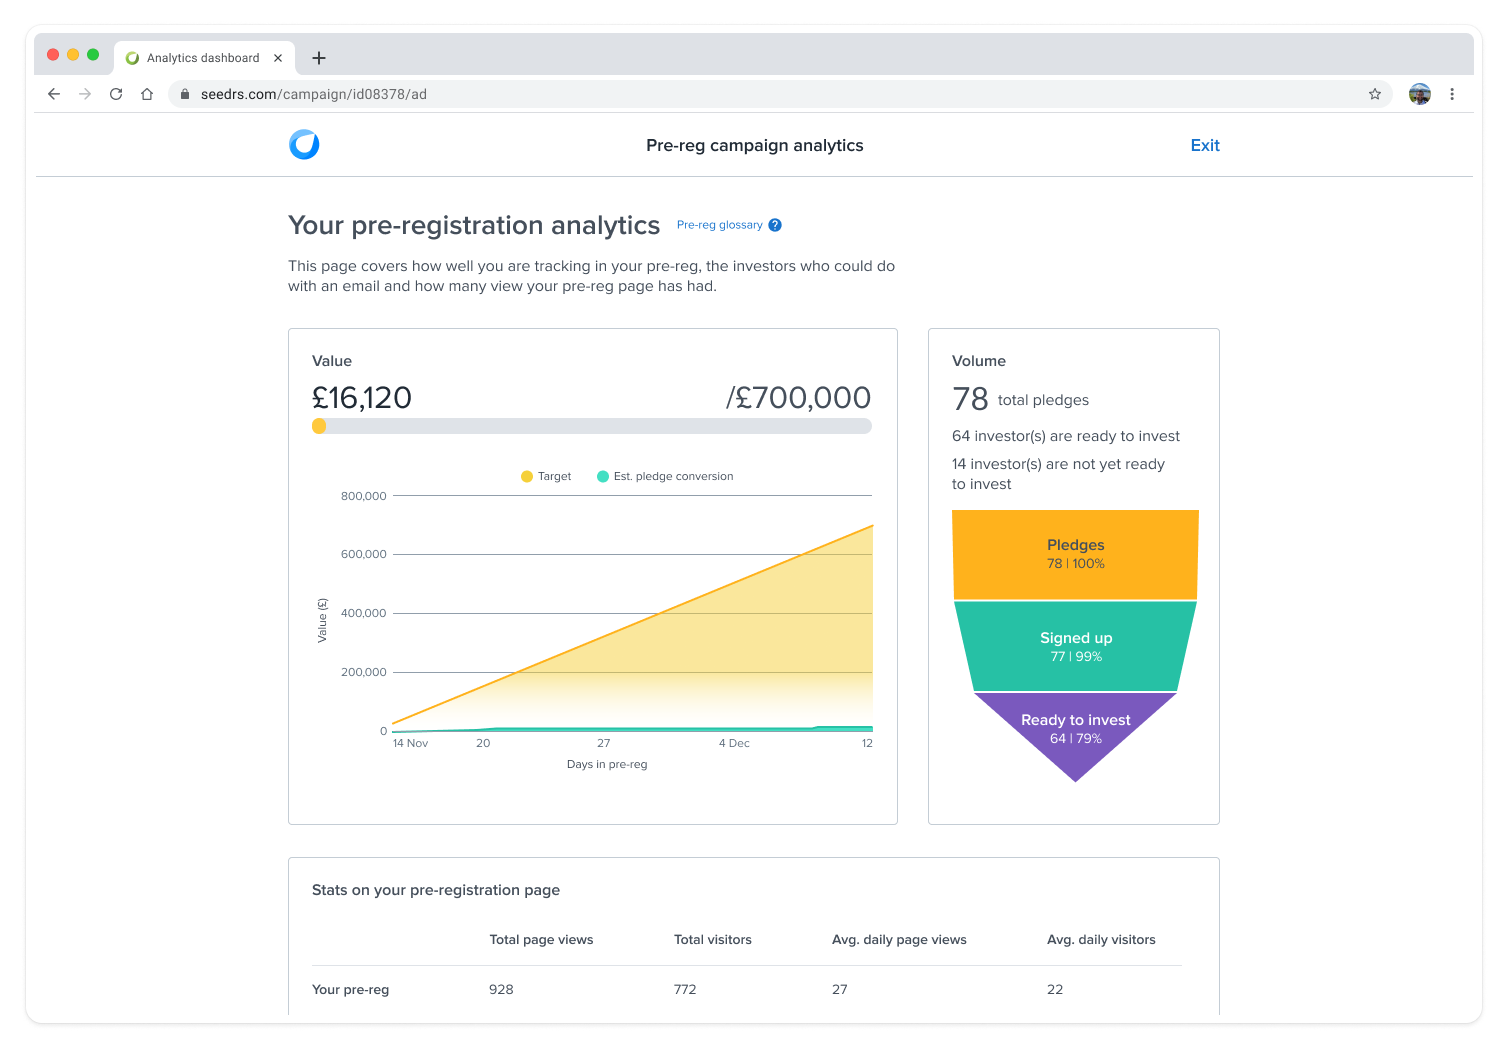The height and width of the screenshot is (1047, 1508).
Task: Click the Your pre-reg row label
Action: point(350,989)
